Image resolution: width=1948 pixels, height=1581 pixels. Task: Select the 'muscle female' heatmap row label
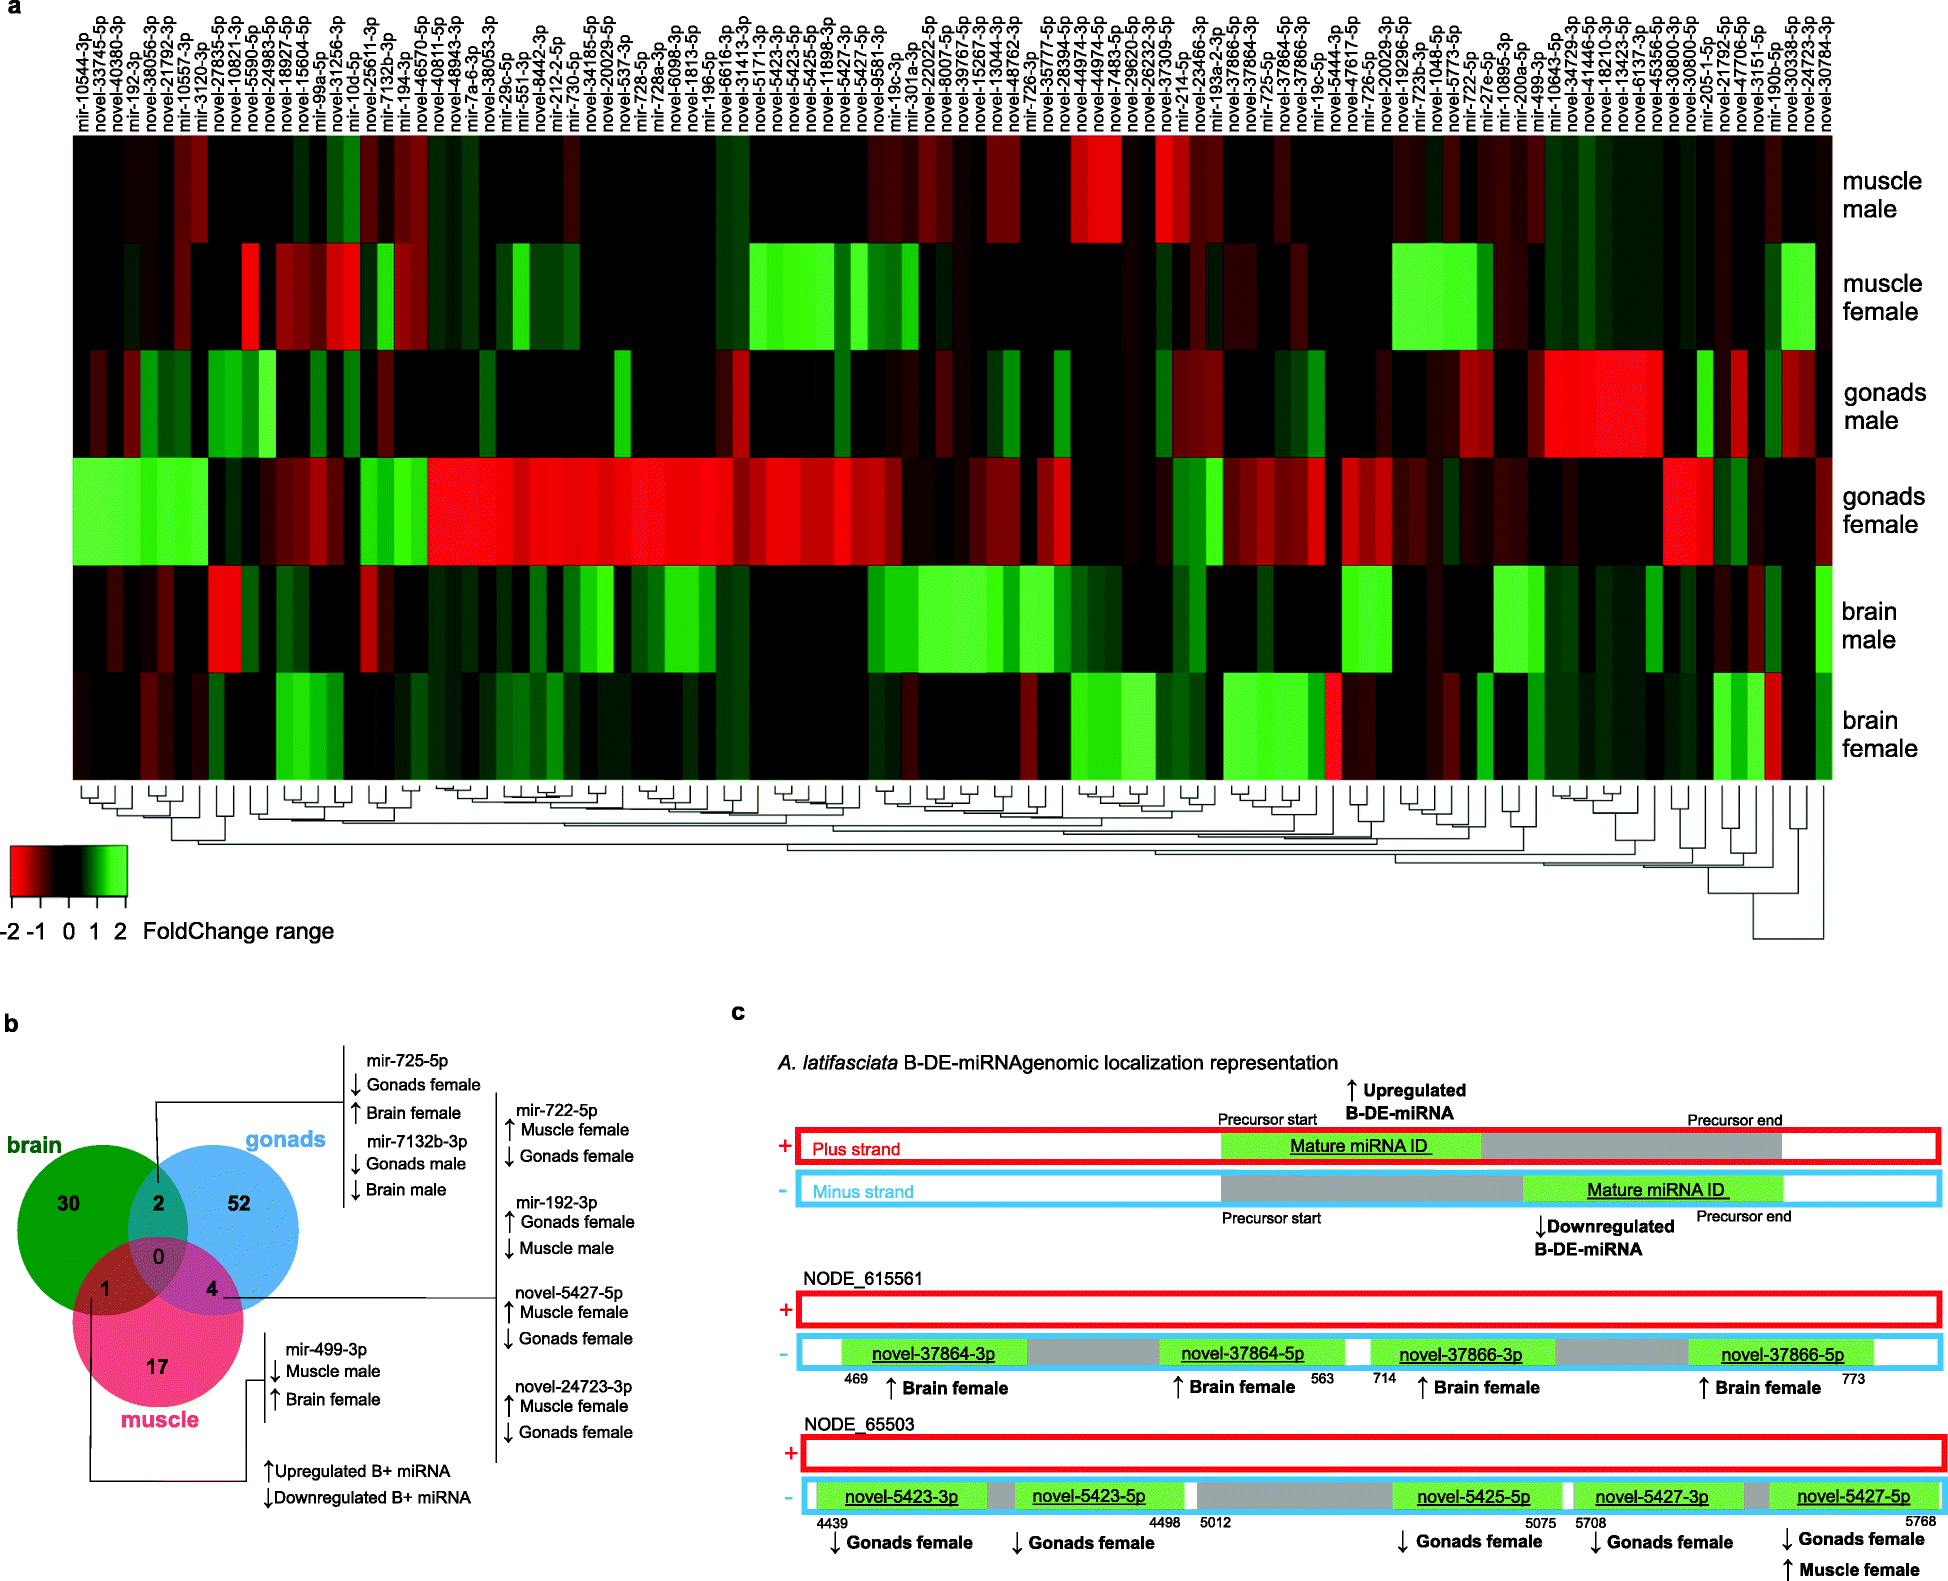[x=1881, y=297]
